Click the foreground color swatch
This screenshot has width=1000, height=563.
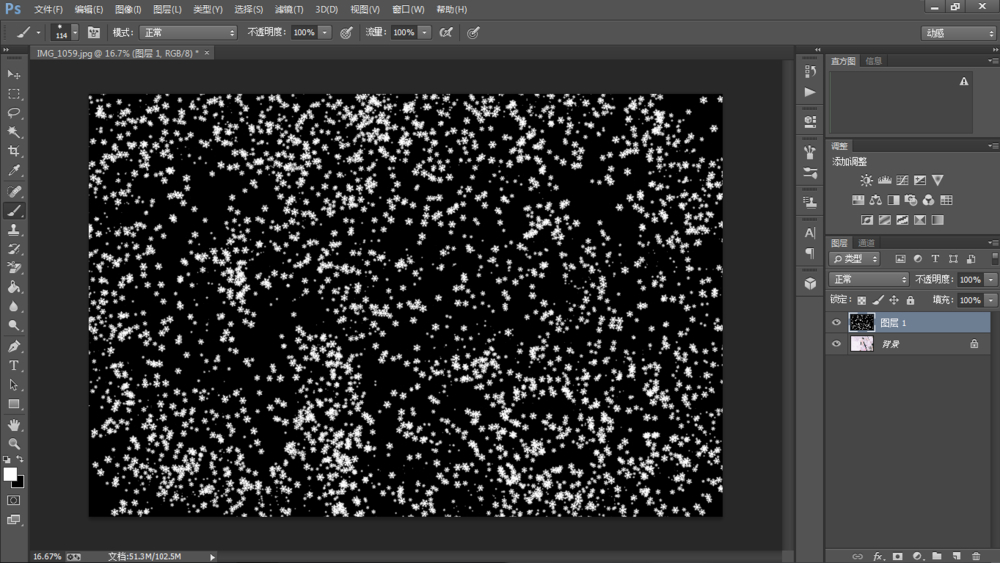tap(10, 474)
